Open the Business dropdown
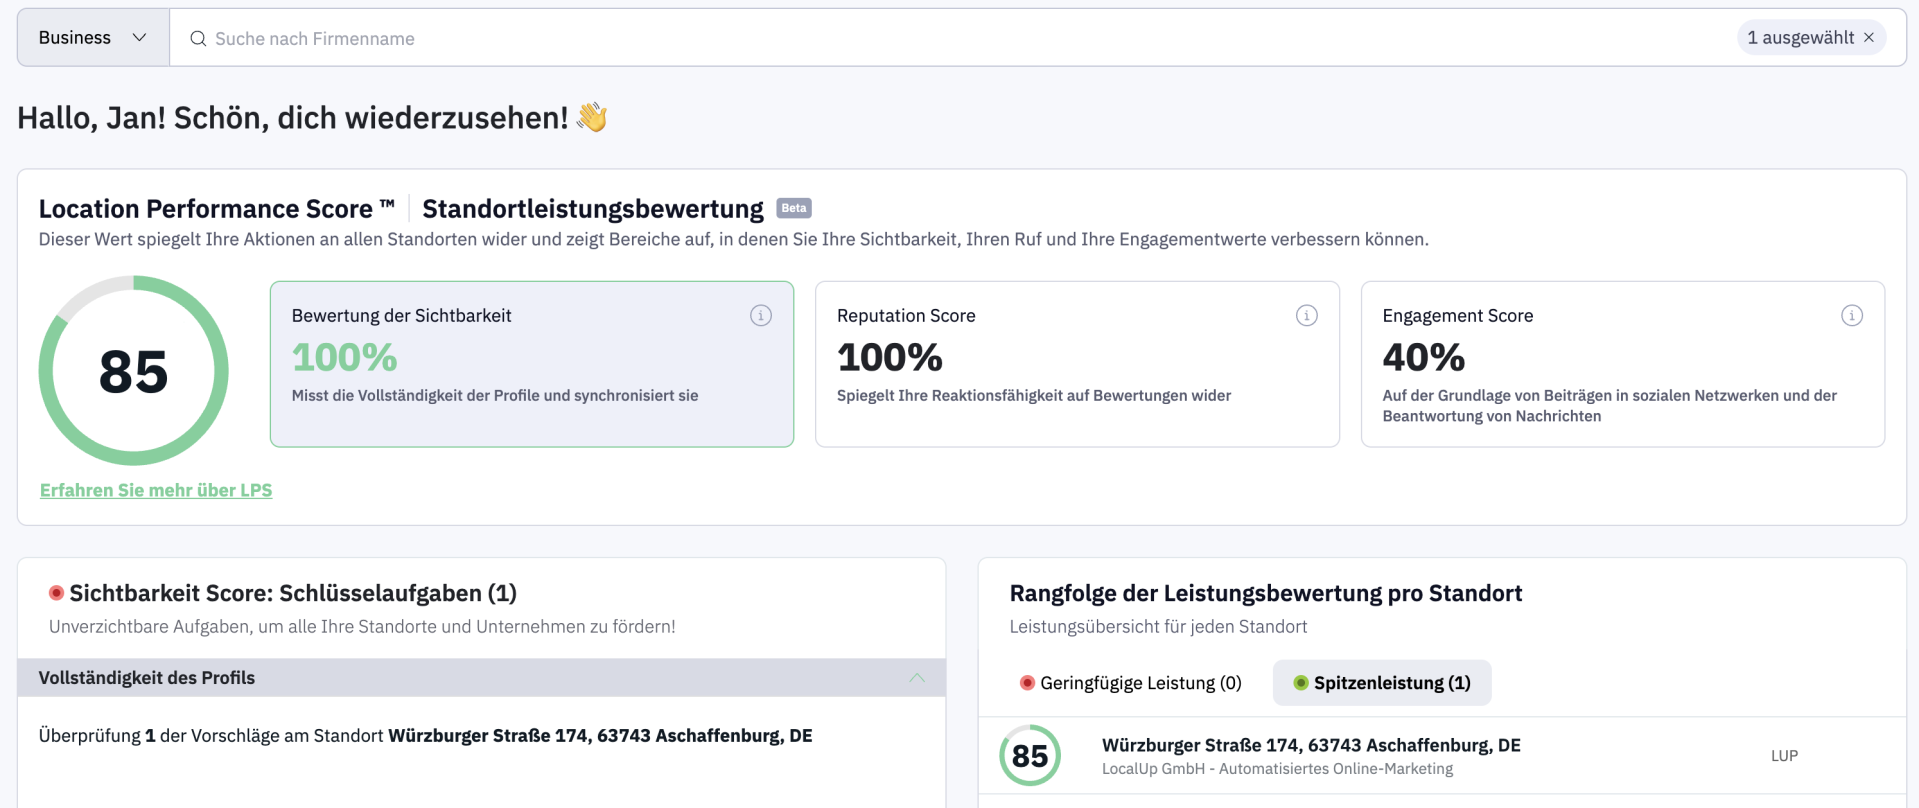Viewport: 1919px width, 808px height. tap(93, 38)
